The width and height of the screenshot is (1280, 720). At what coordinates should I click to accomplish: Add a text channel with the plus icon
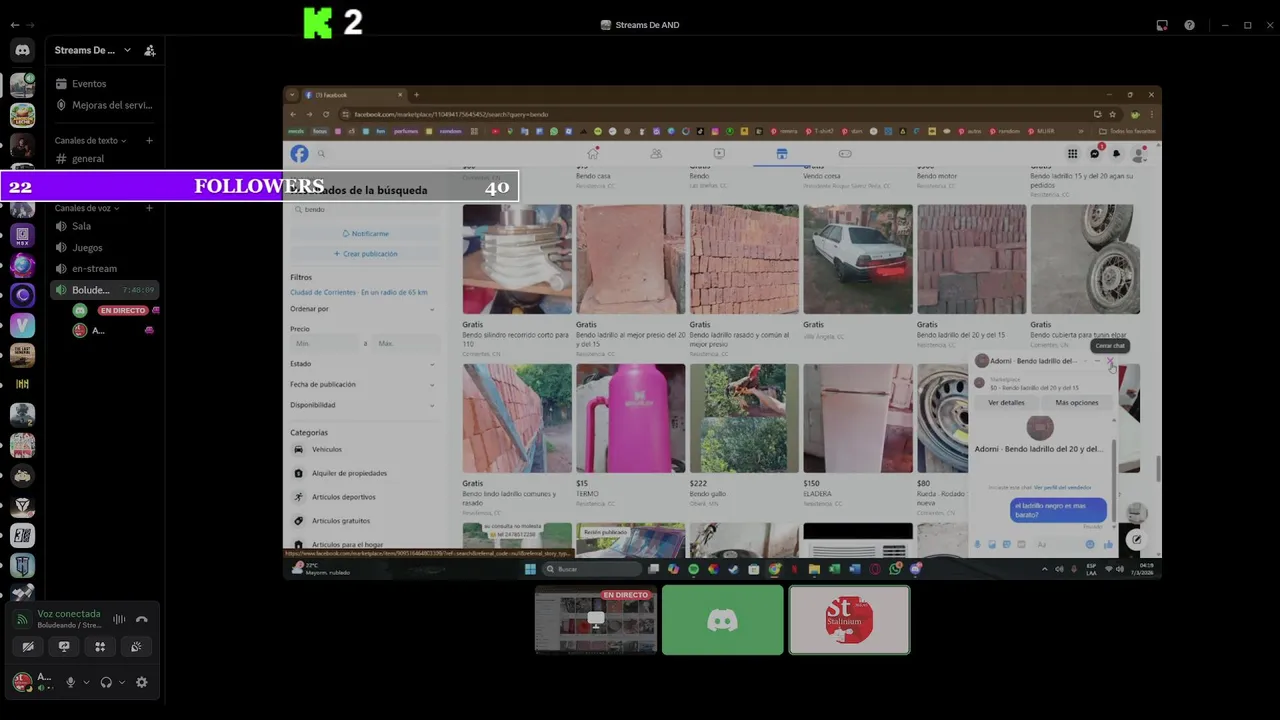click(149, 141)
